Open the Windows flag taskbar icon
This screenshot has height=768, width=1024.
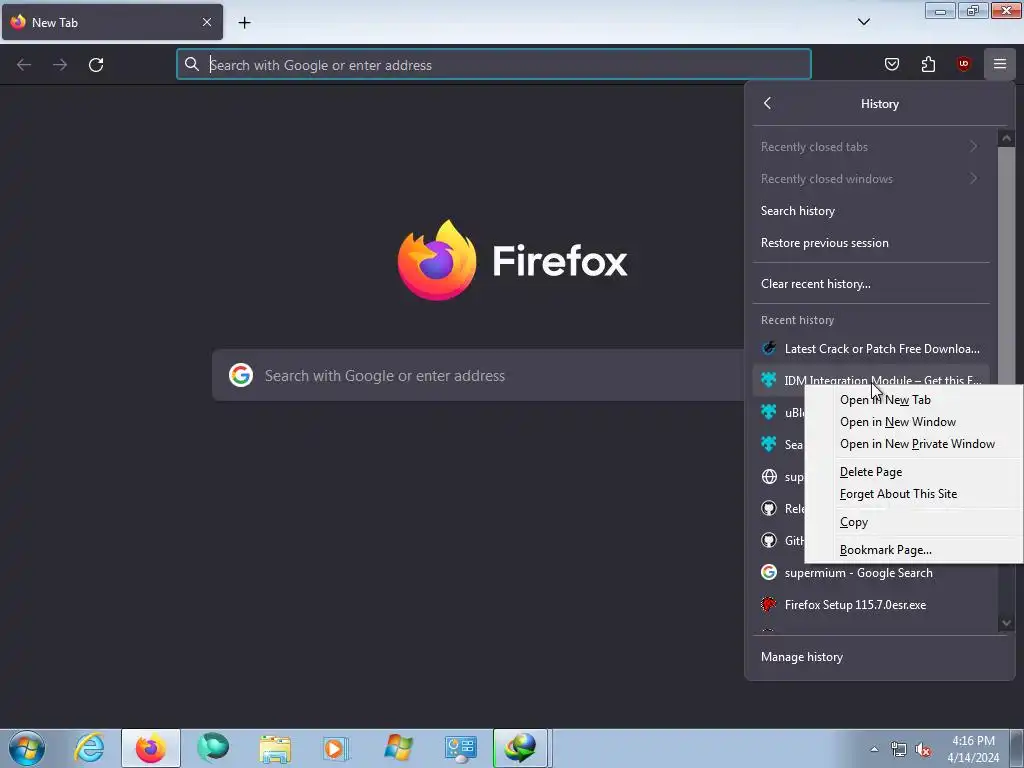pyautogui.click(x=398, y=748)
